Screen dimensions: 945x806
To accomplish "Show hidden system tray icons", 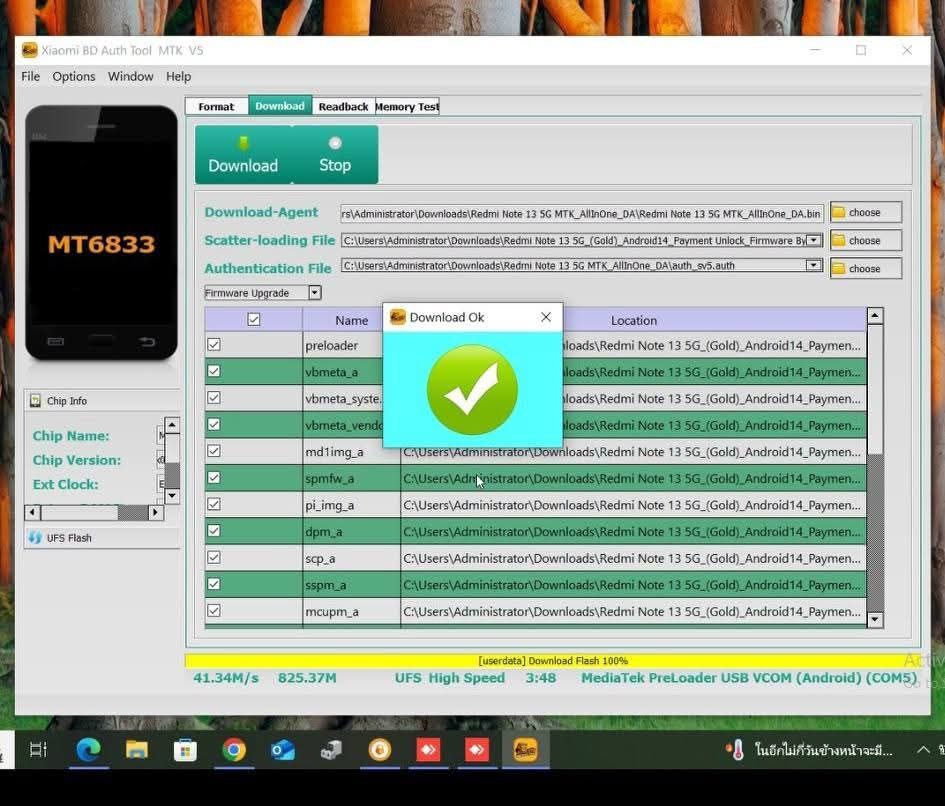I will click(x=923, y=750).
